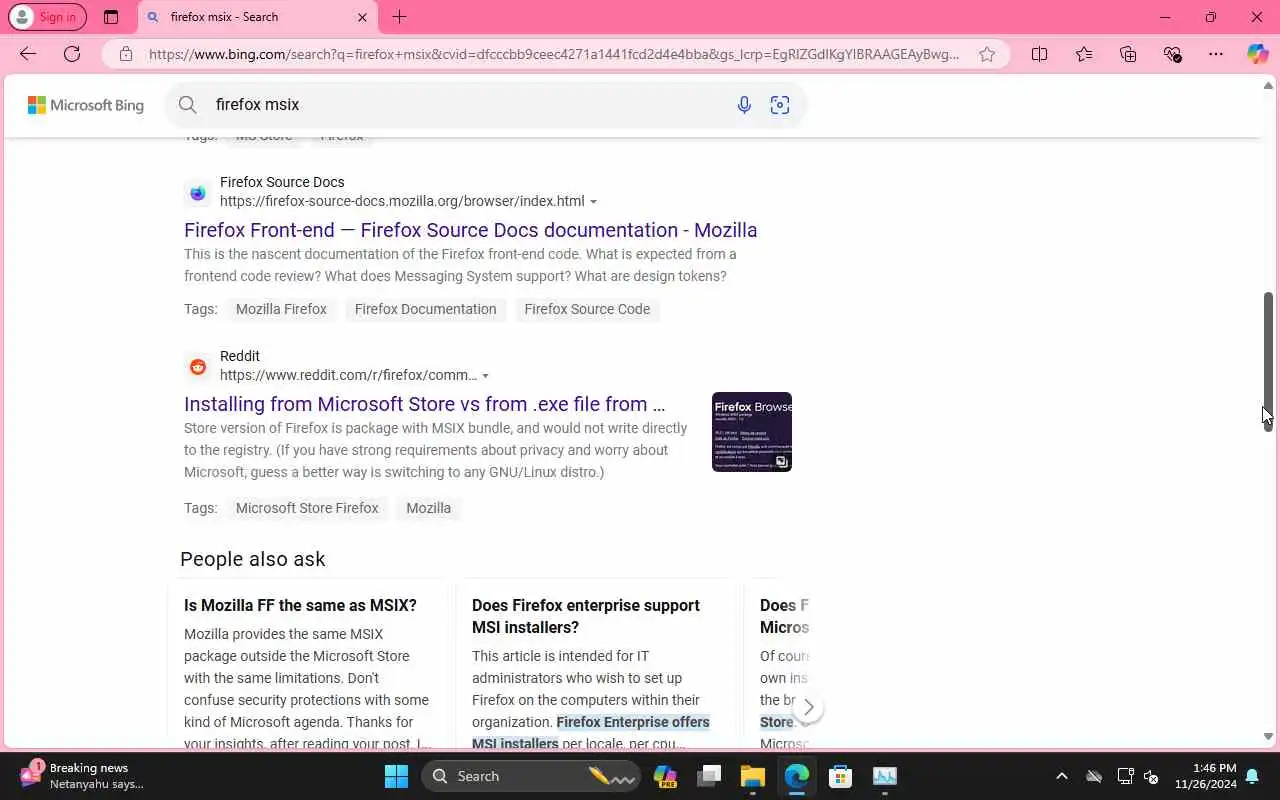Click the scrollbar down arrow
Image resolution: width=1280 pixels, height=800 pixels.
[x=1268, y=737]
